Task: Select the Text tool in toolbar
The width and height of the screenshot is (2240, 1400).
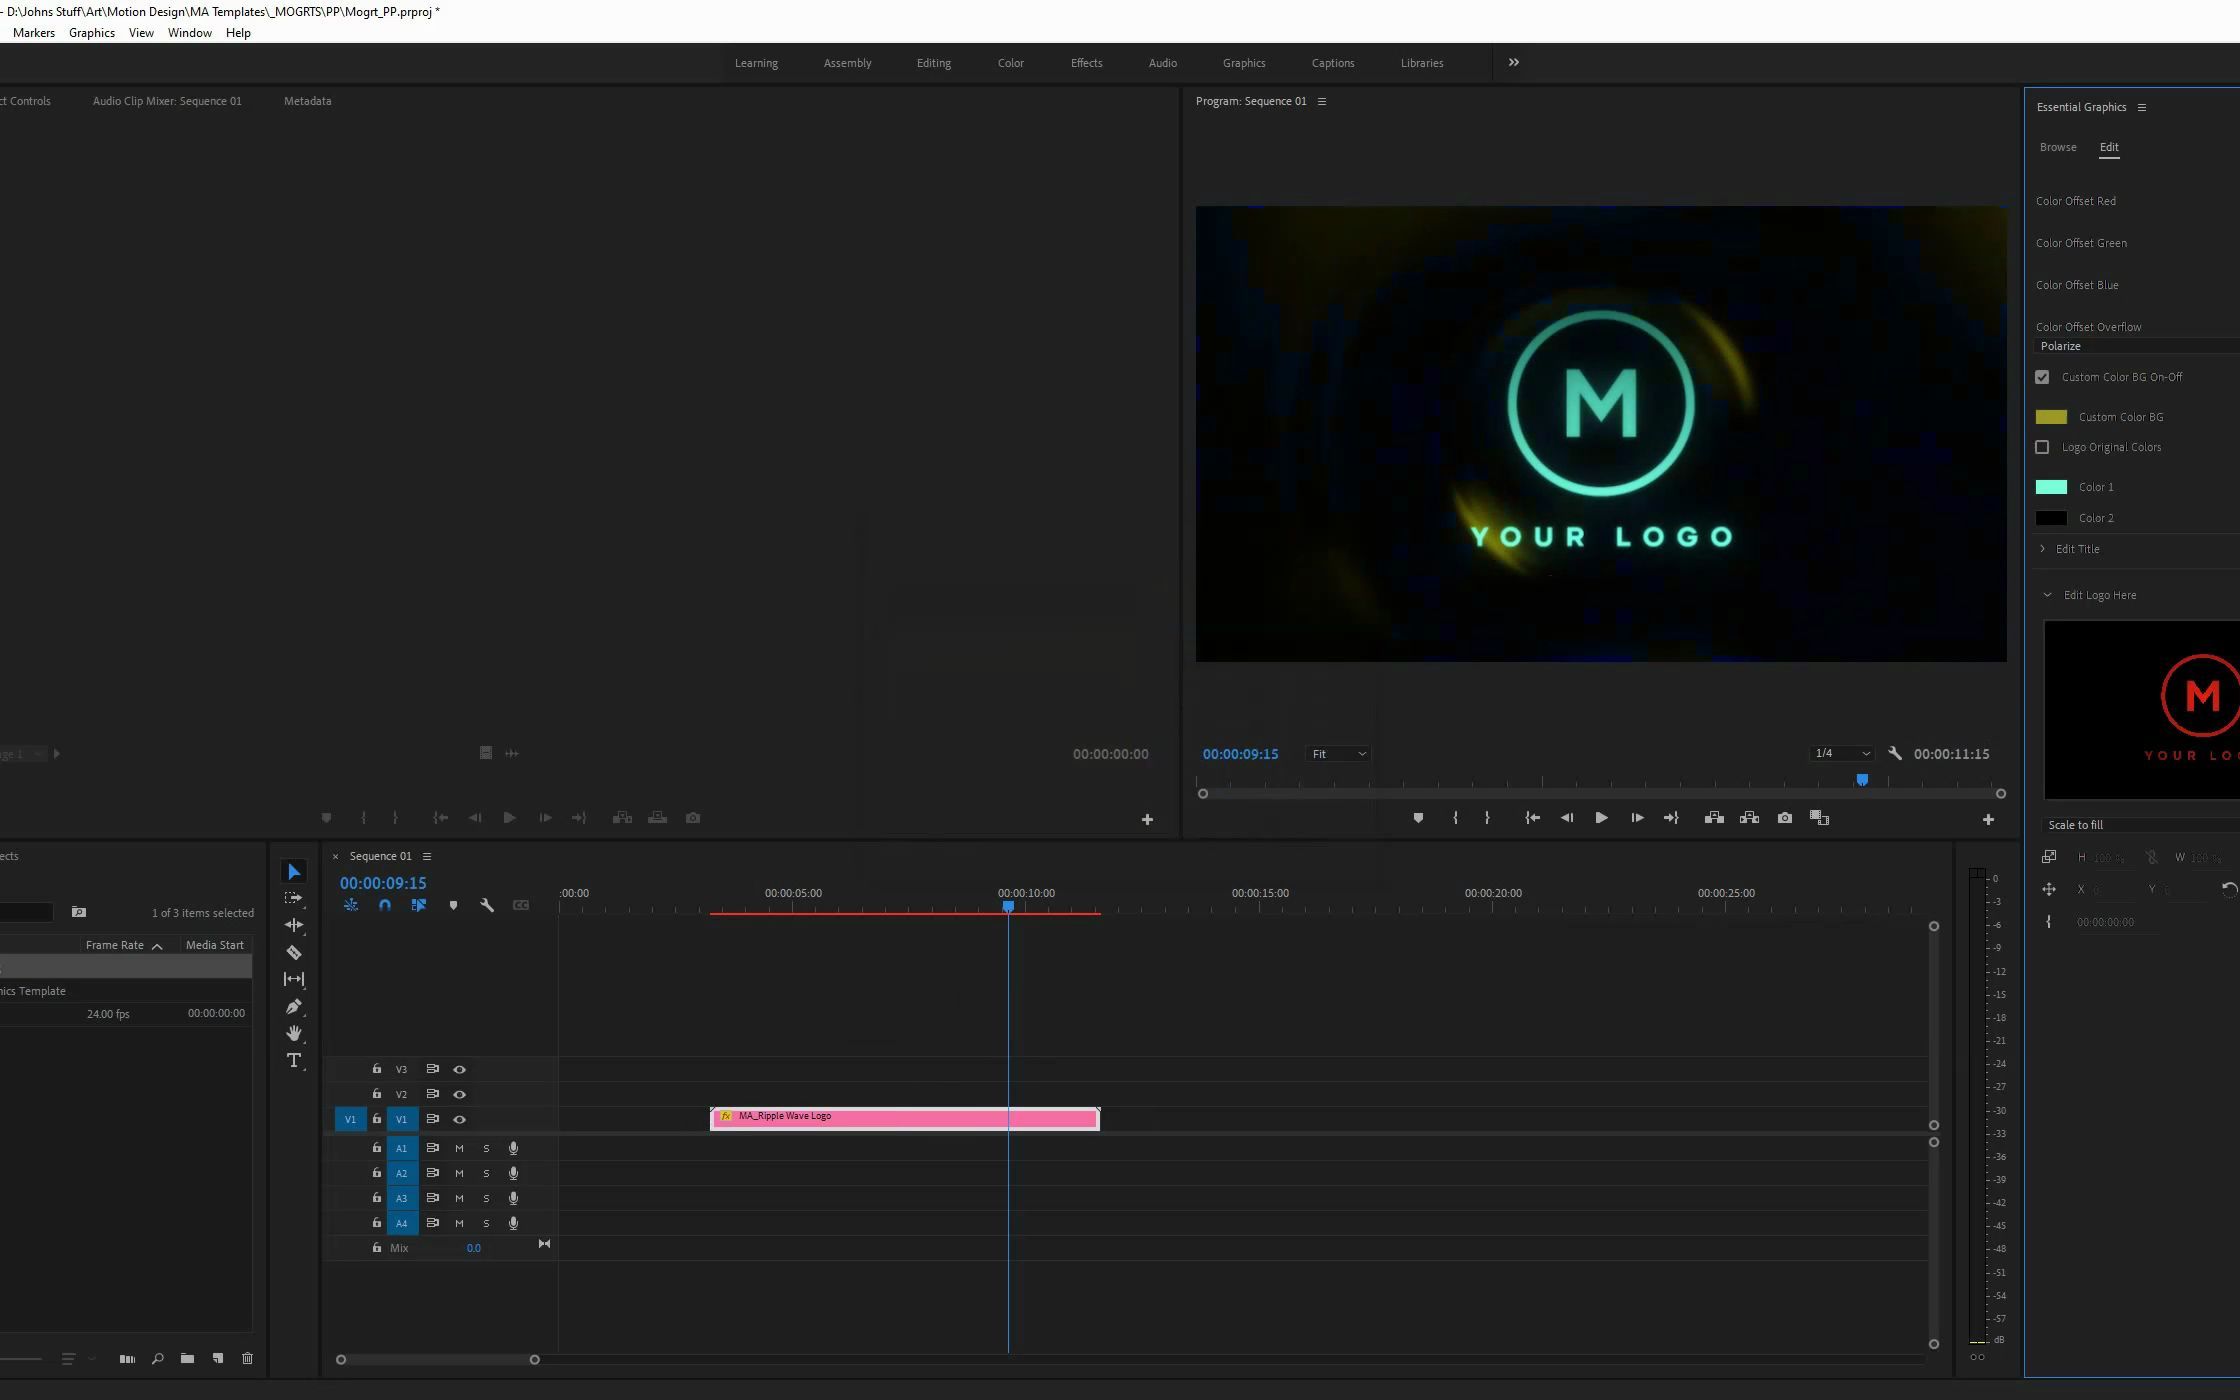Action: (x=294, y=1060)
